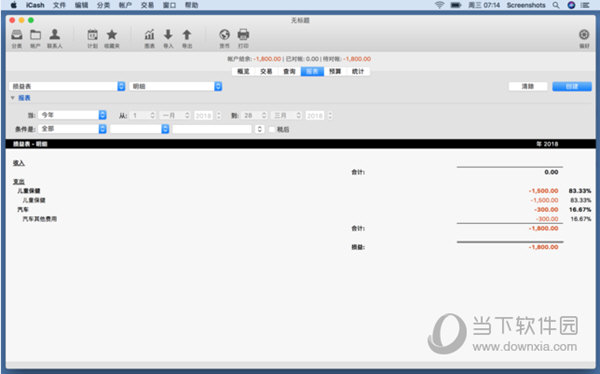Click the Screenshots menu bar item
Screen dimensions: 600x374
pyautogui.click(x=526, y=5)
